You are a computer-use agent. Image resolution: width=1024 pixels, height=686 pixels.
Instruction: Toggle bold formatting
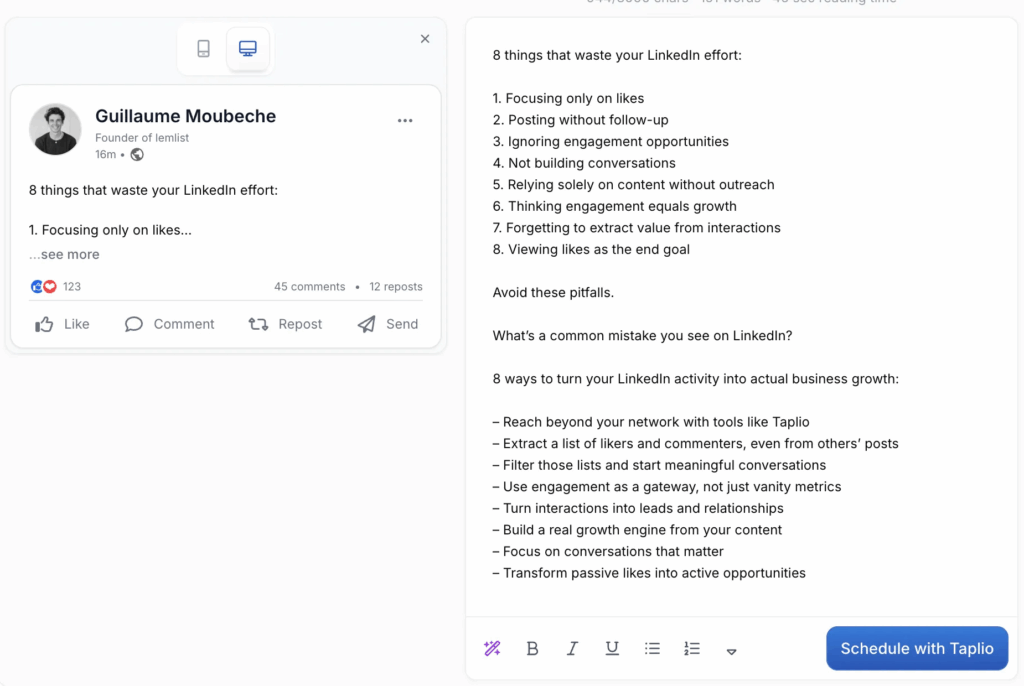532,649
